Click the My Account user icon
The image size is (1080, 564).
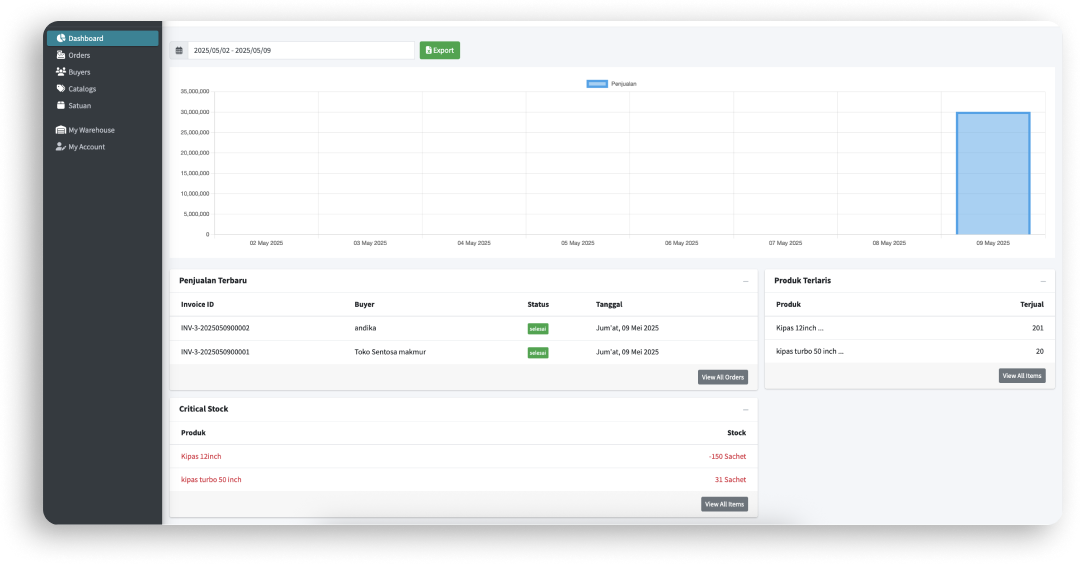coord(61,147)
